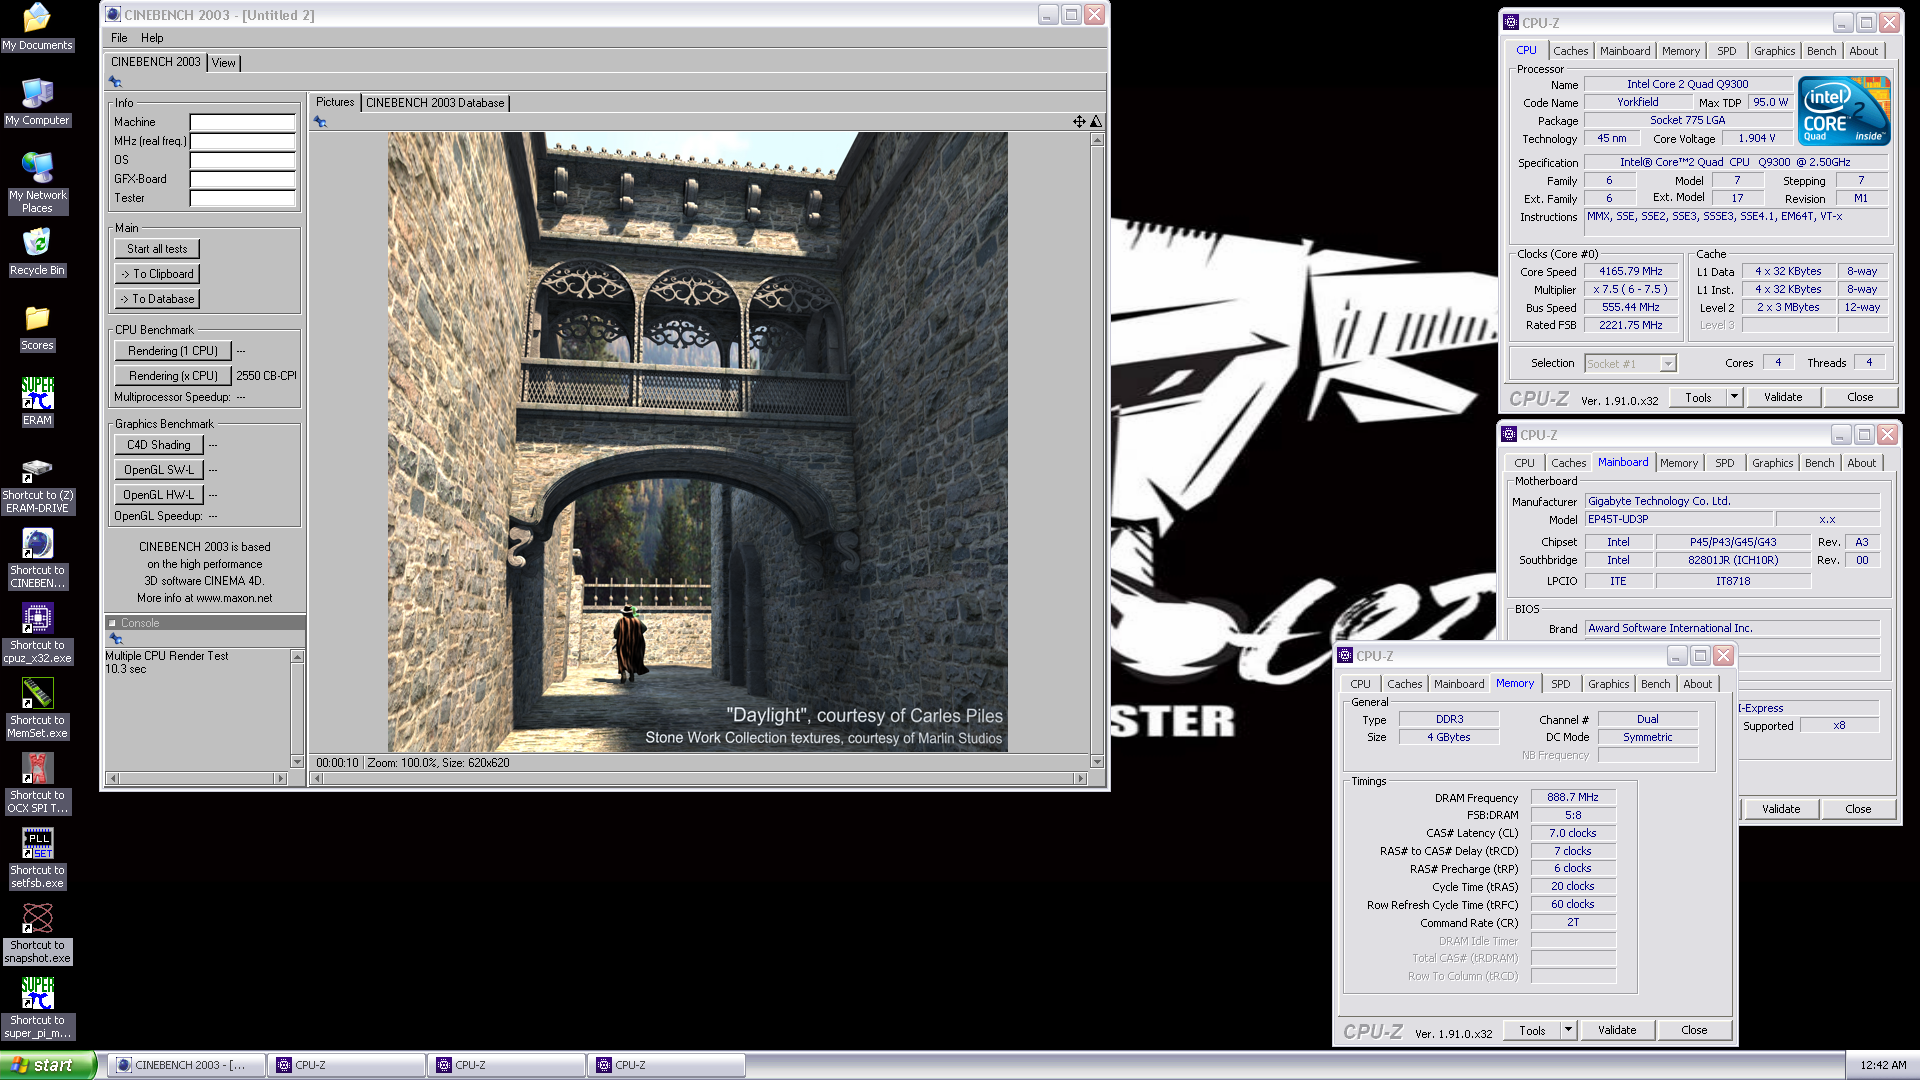The height and width of the screenshot is (1080, 1920).
Task: Click the small icon under CINEBENCH 2003 tab
Action: click(x=115, y=82)
